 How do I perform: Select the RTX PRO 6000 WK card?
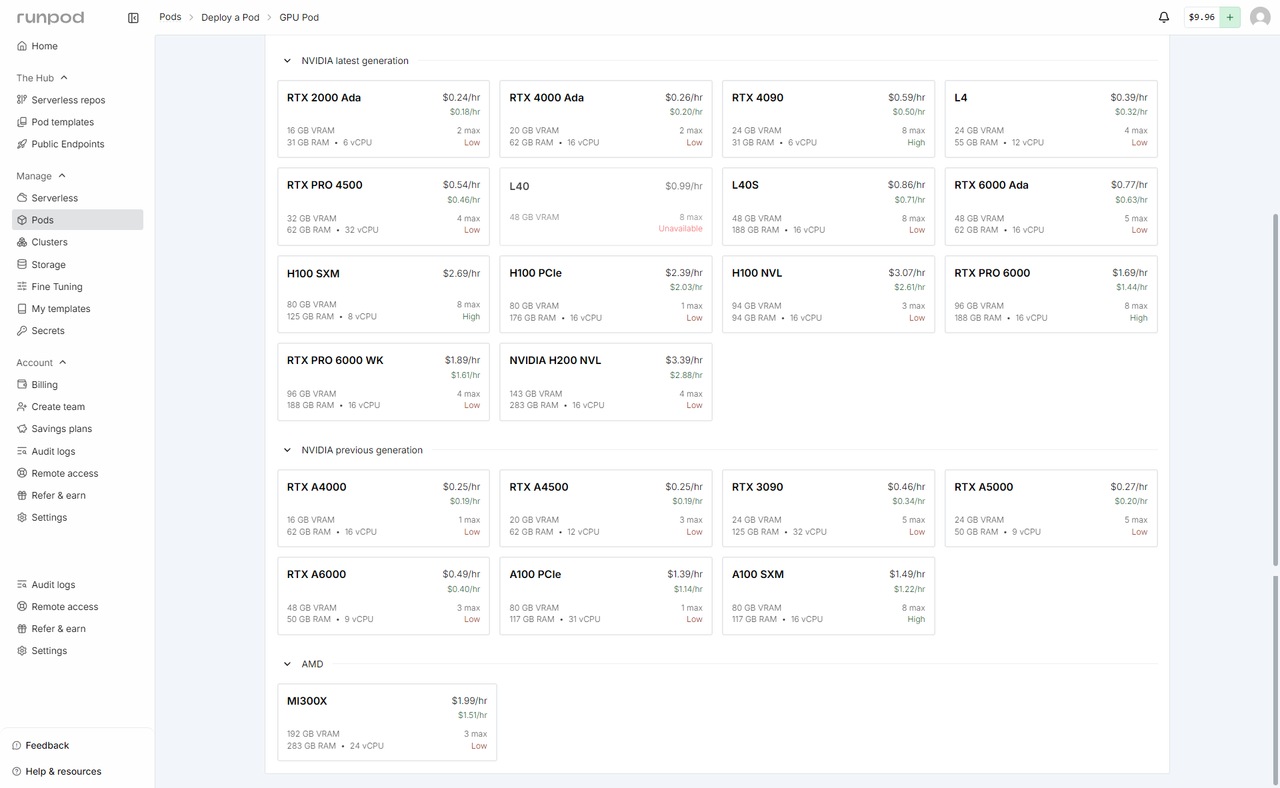[x=383, y=382]
